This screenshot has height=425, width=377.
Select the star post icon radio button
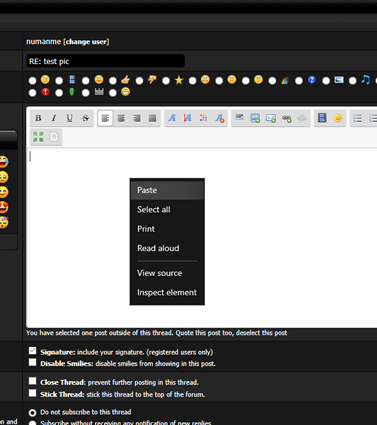pyautogui.click(x=166, y=81)
